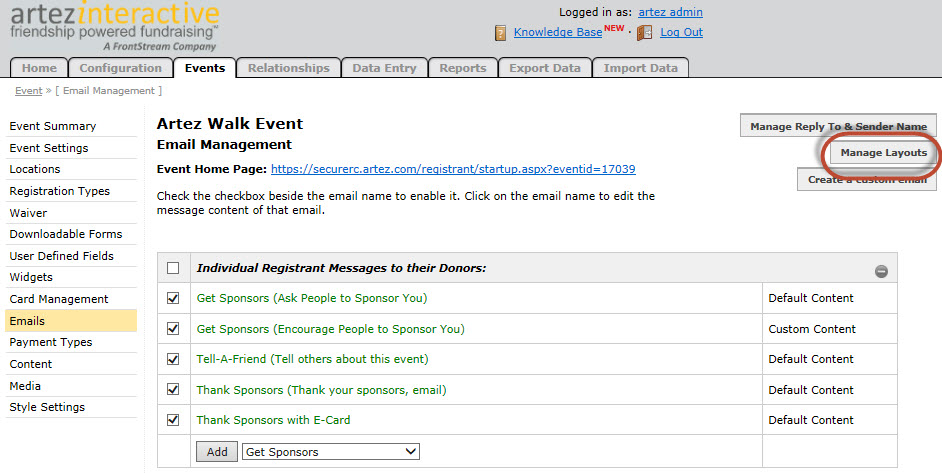The height and width of the screenshot is (473, 942).
Task: Go to the Relationships tab
Action: pyautogui.click(x=288, y=68)
